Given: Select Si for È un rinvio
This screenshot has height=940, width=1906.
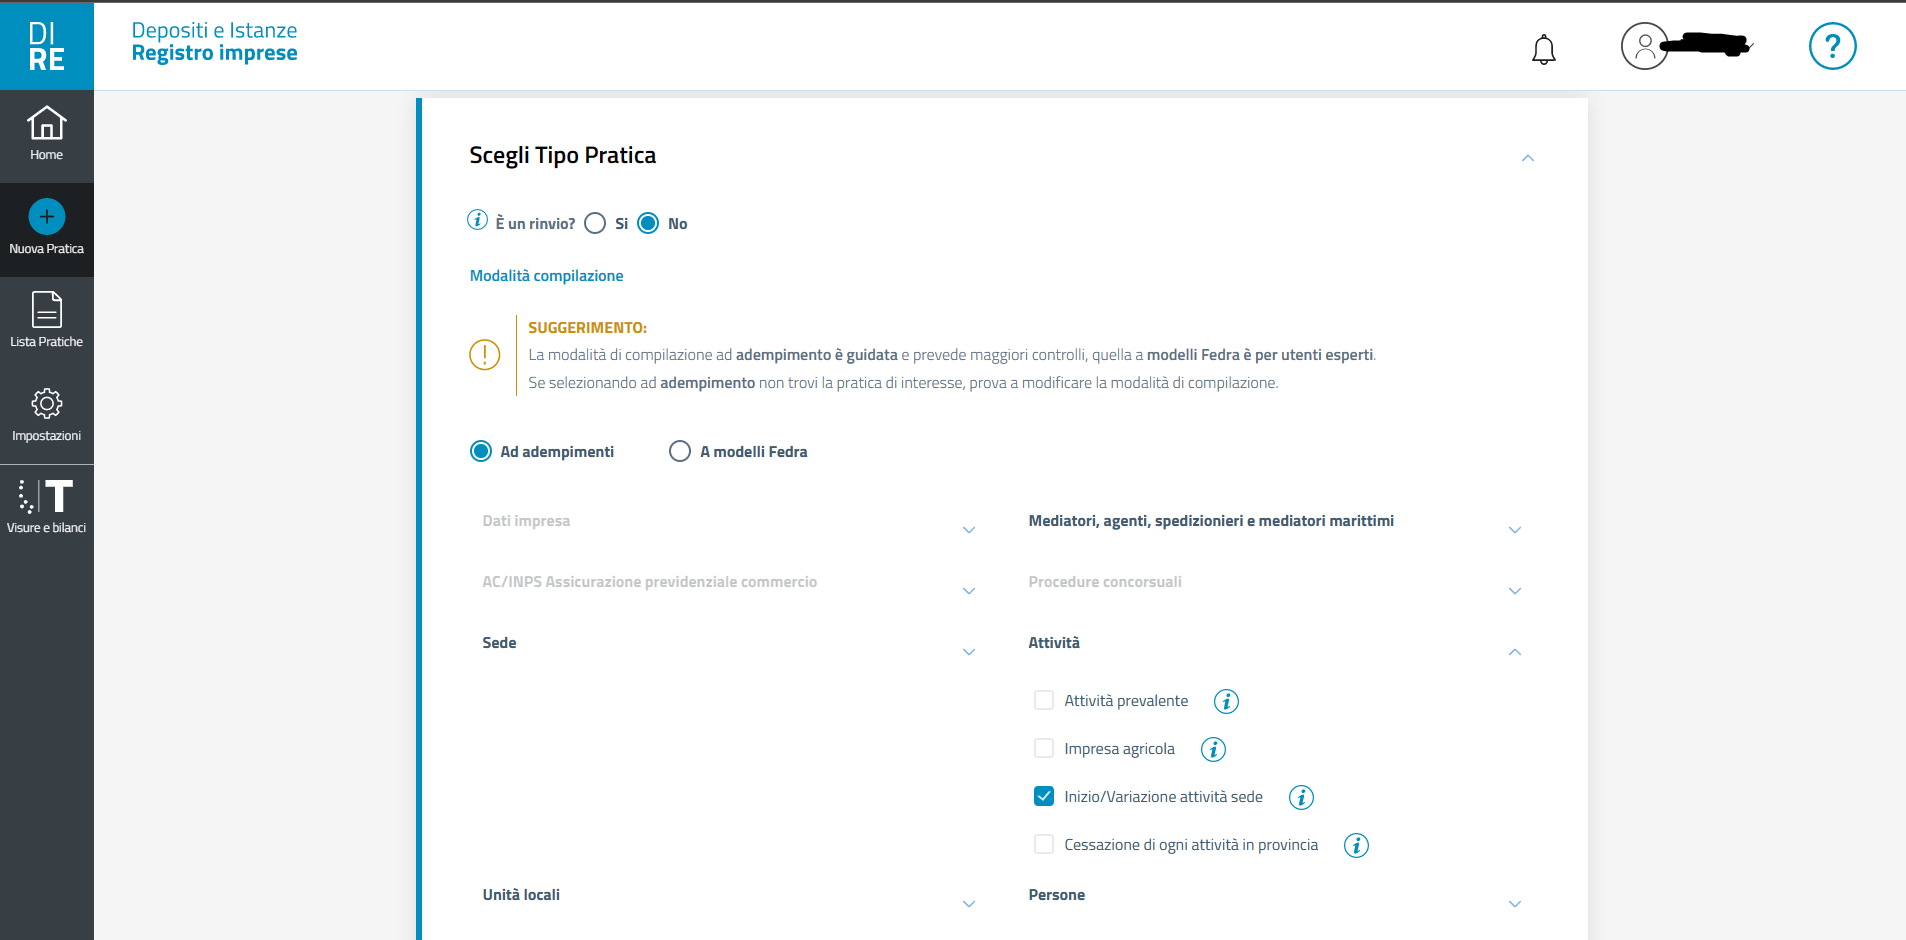Looking at the screenshot, I should 595,224.
